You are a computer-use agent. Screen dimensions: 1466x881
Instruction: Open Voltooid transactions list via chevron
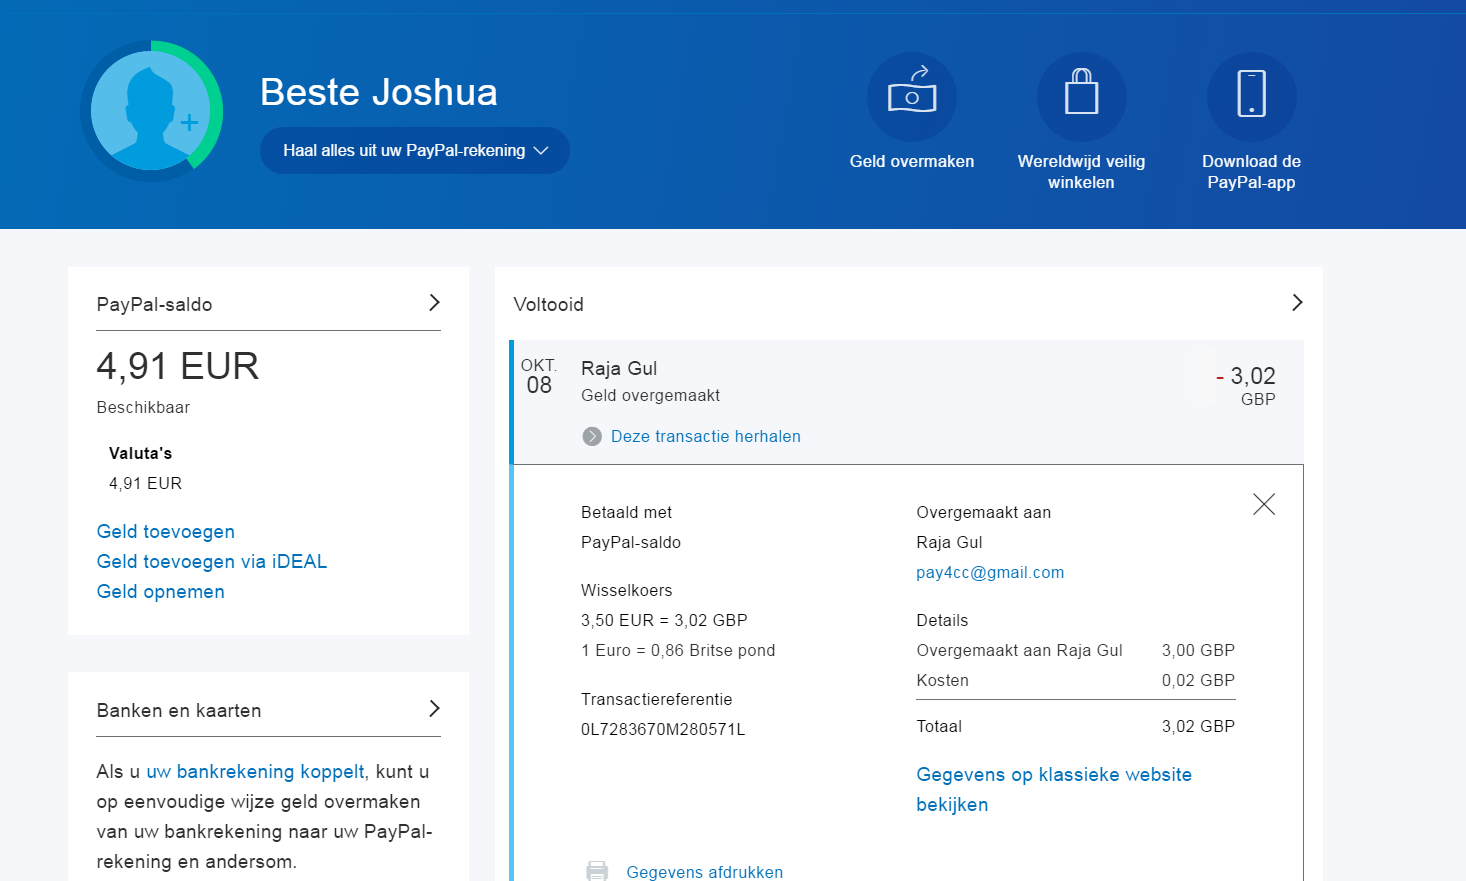(1297, 303)
